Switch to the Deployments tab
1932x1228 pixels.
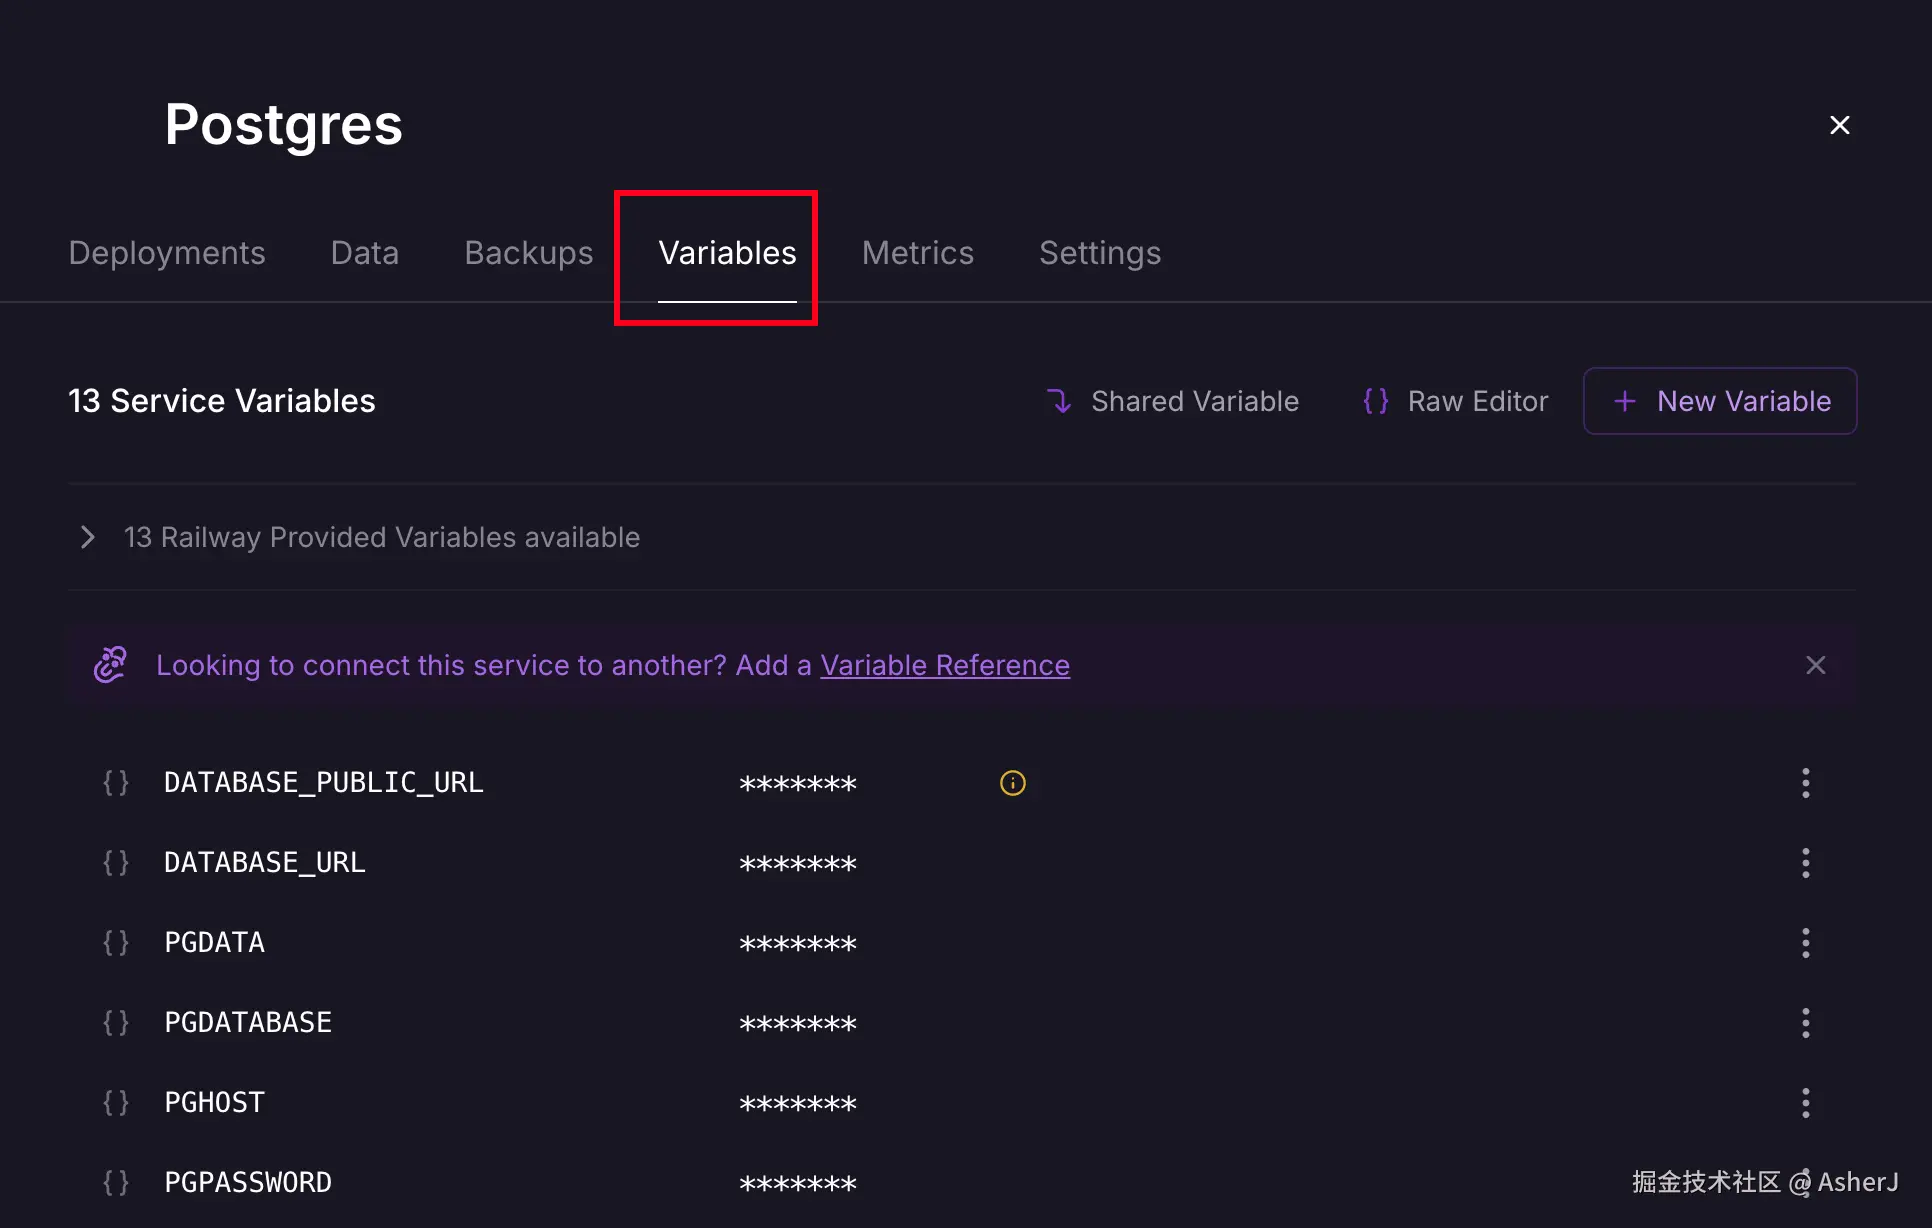(x=167, y=253)
